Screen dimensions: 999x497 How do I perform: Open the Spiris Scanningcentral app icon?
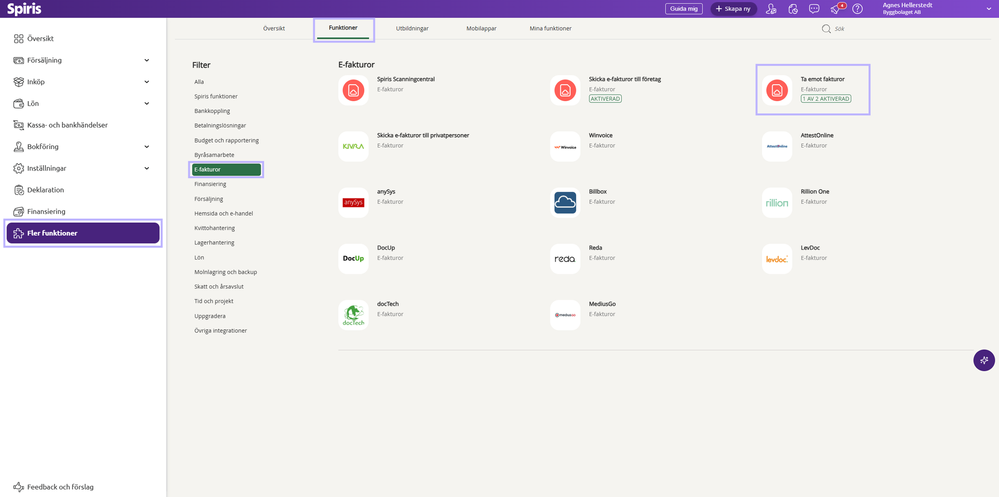coord(353,90)
